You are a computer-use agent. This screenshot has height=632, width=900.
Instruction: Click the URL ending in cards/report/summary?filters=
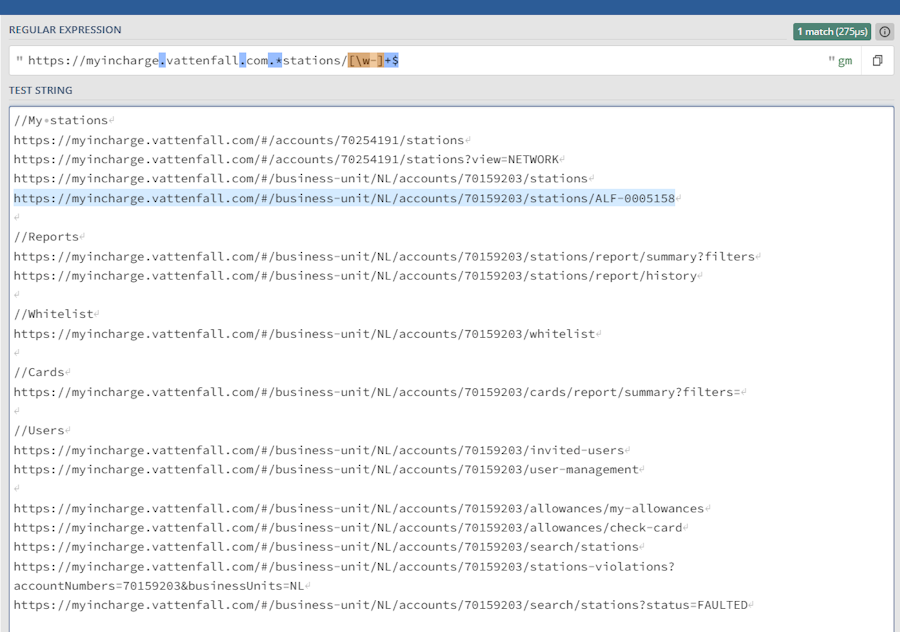(x=377, y=392)
